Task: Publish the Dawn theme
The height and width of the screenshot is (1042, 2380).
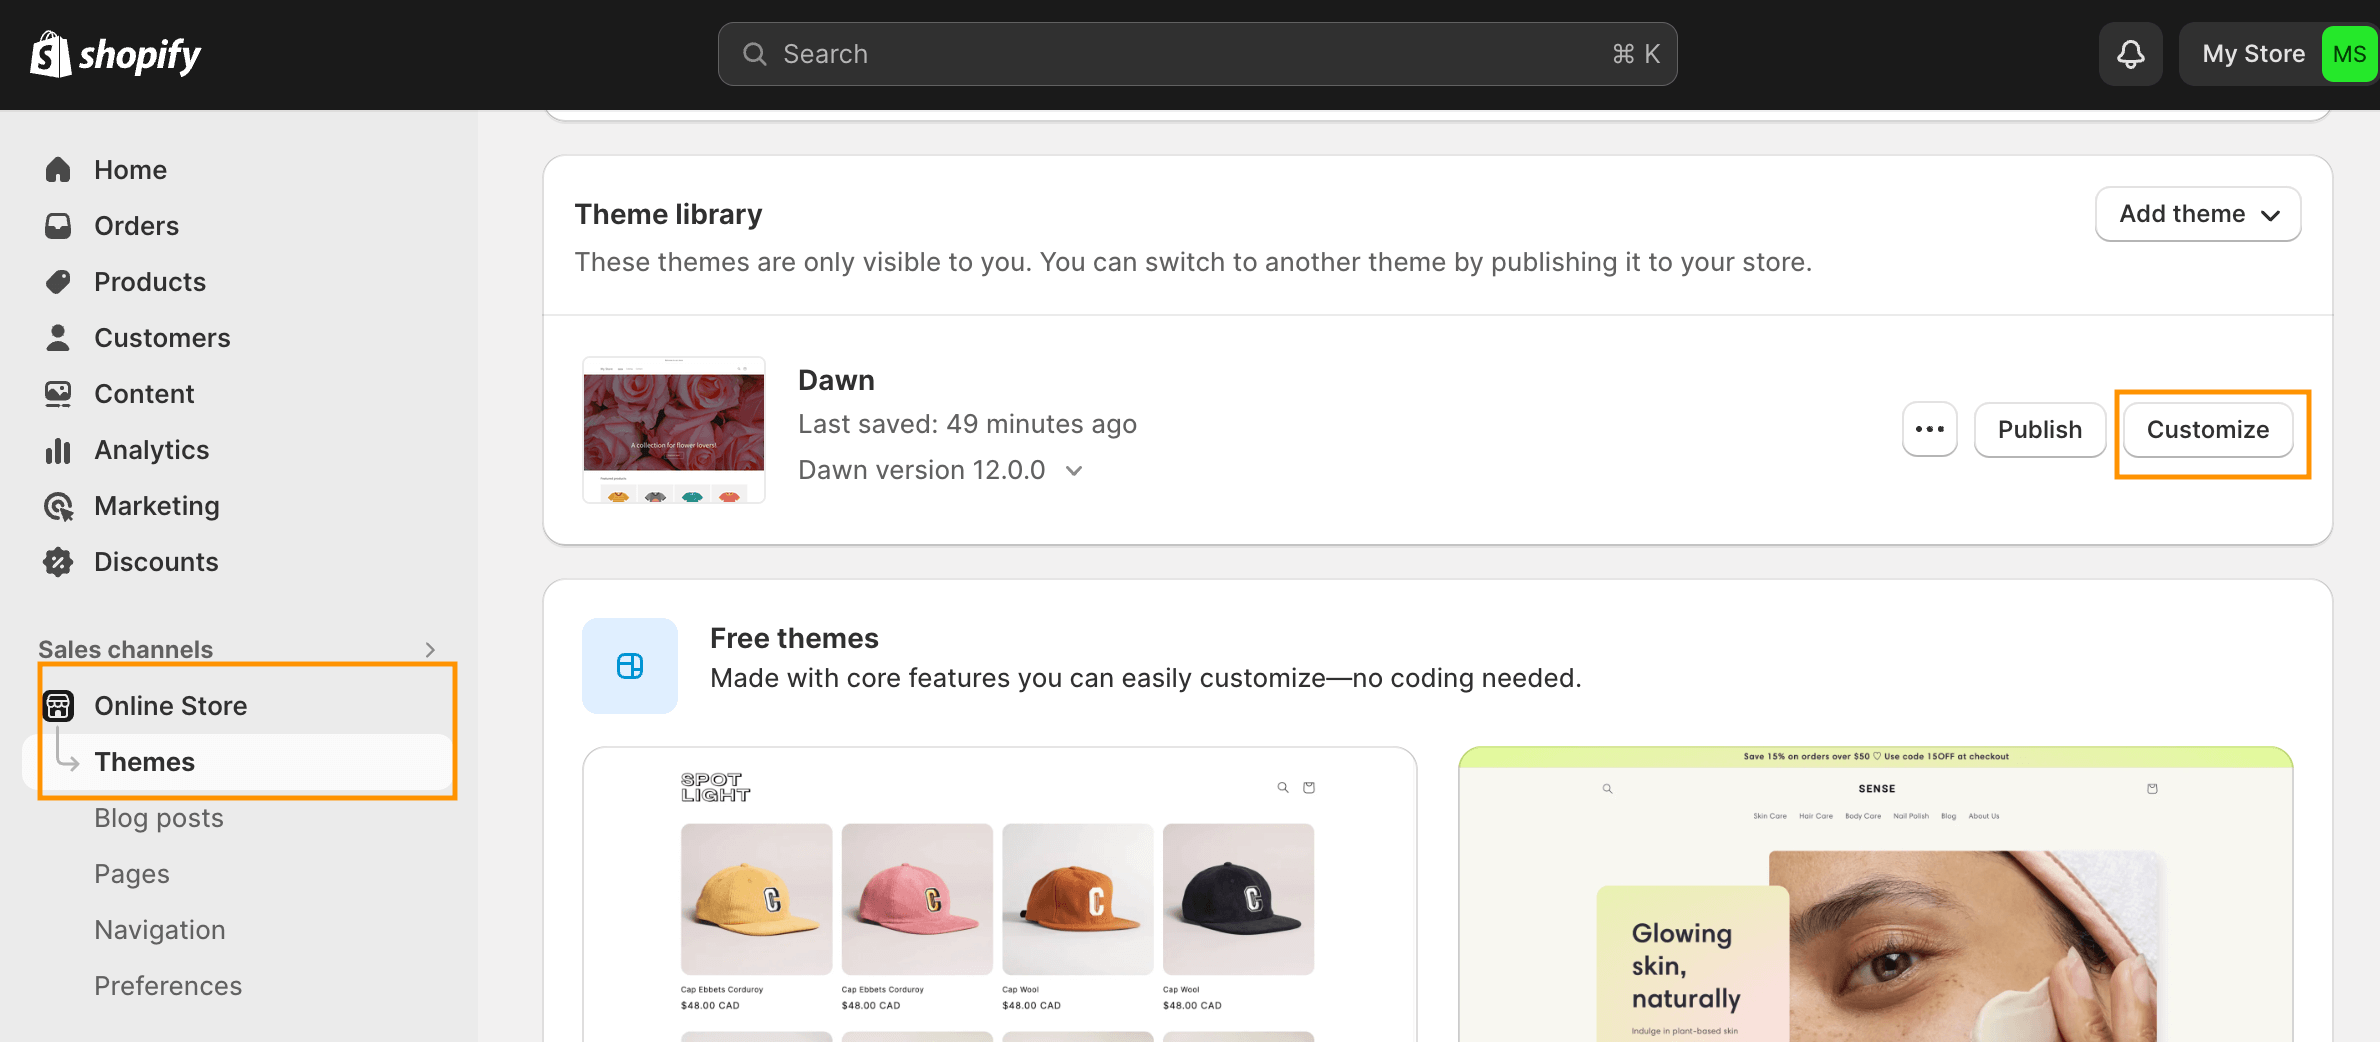Action: tap(2039, 429)
